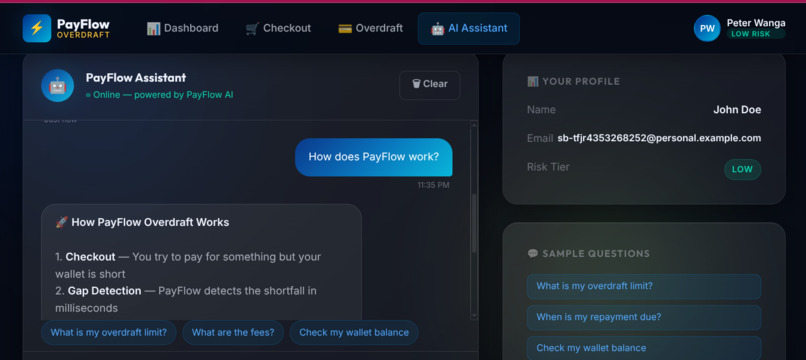Select sample question 'What is my overdraft limit?' in sidebar
The height and width of the screenshot is (360, 806).
(x=644, y=286)
